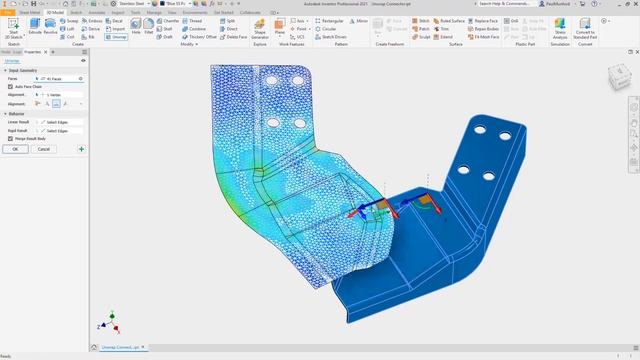Click Convert to Standard Part

[585, 29]
